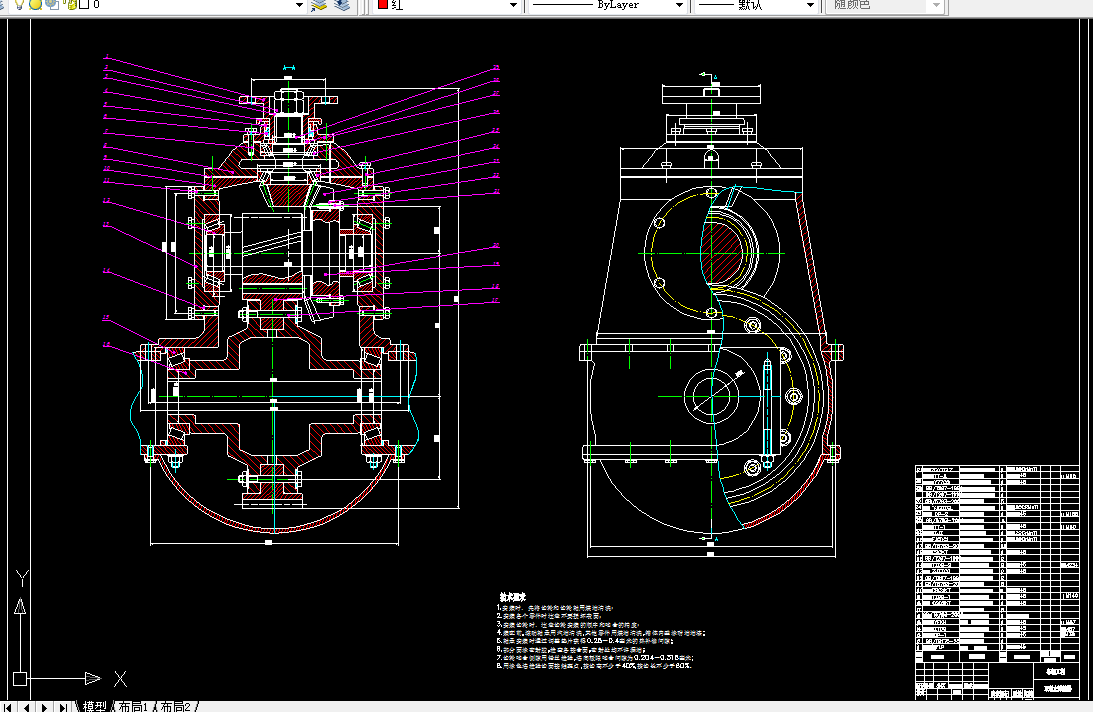
Task: Click the 默认 lineweight text
Action: pos(751,4)
